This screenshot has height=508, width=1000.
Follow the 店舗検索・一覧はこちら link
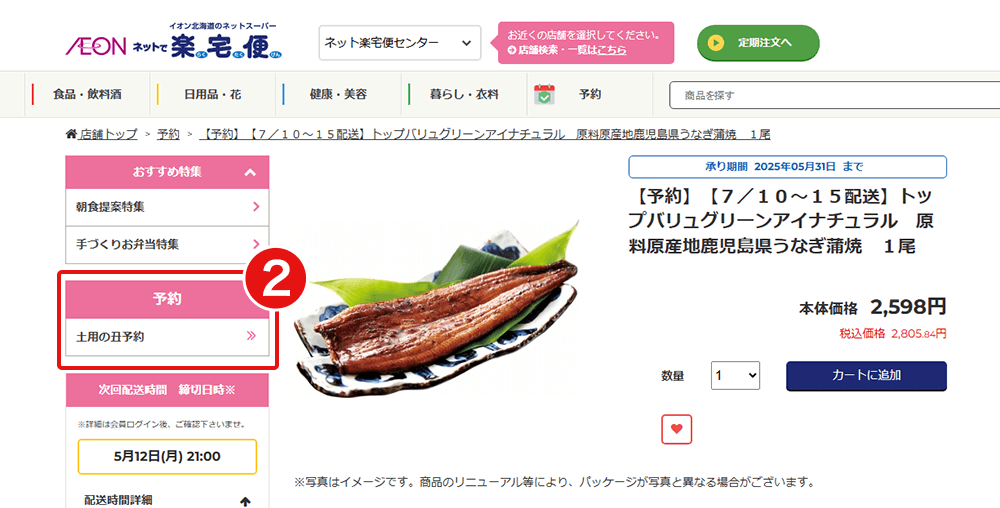(567, 50)
